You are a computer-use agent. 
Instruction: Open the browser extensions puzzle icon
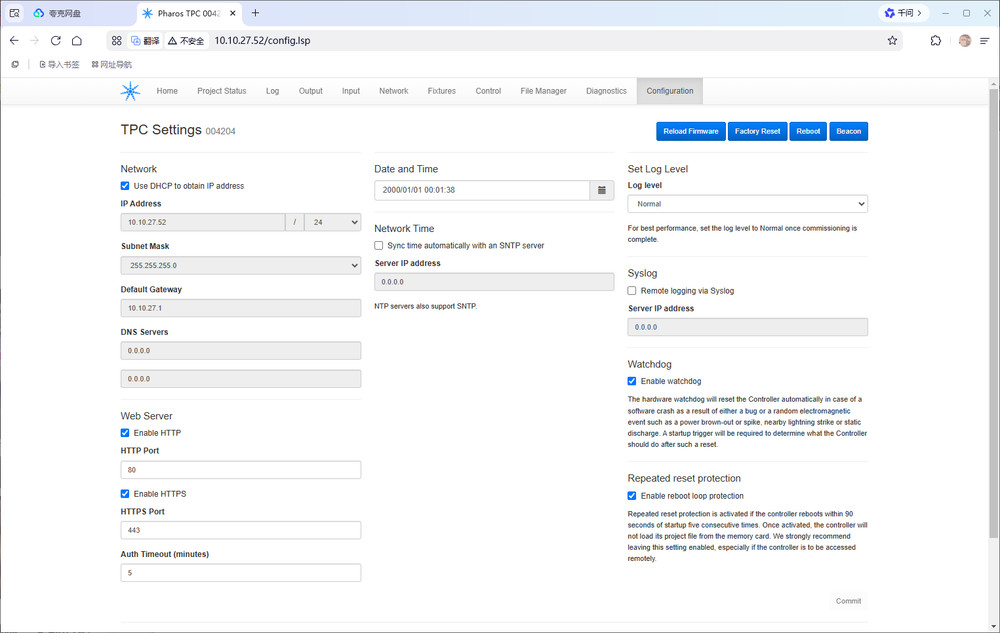(935, 41)
